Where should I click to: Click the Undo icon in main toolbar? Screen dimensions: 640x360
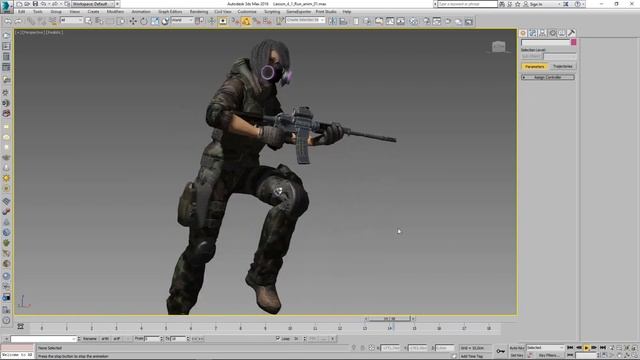[x=8, y=21]
